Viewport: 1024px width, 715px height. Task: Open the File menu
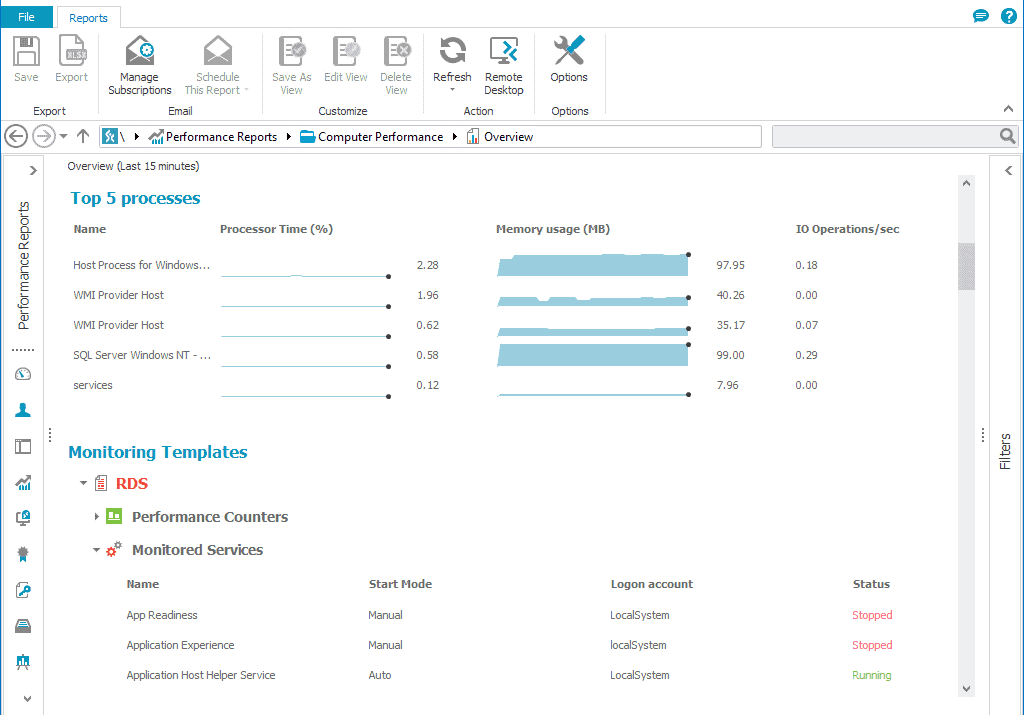tap(26, 17)
